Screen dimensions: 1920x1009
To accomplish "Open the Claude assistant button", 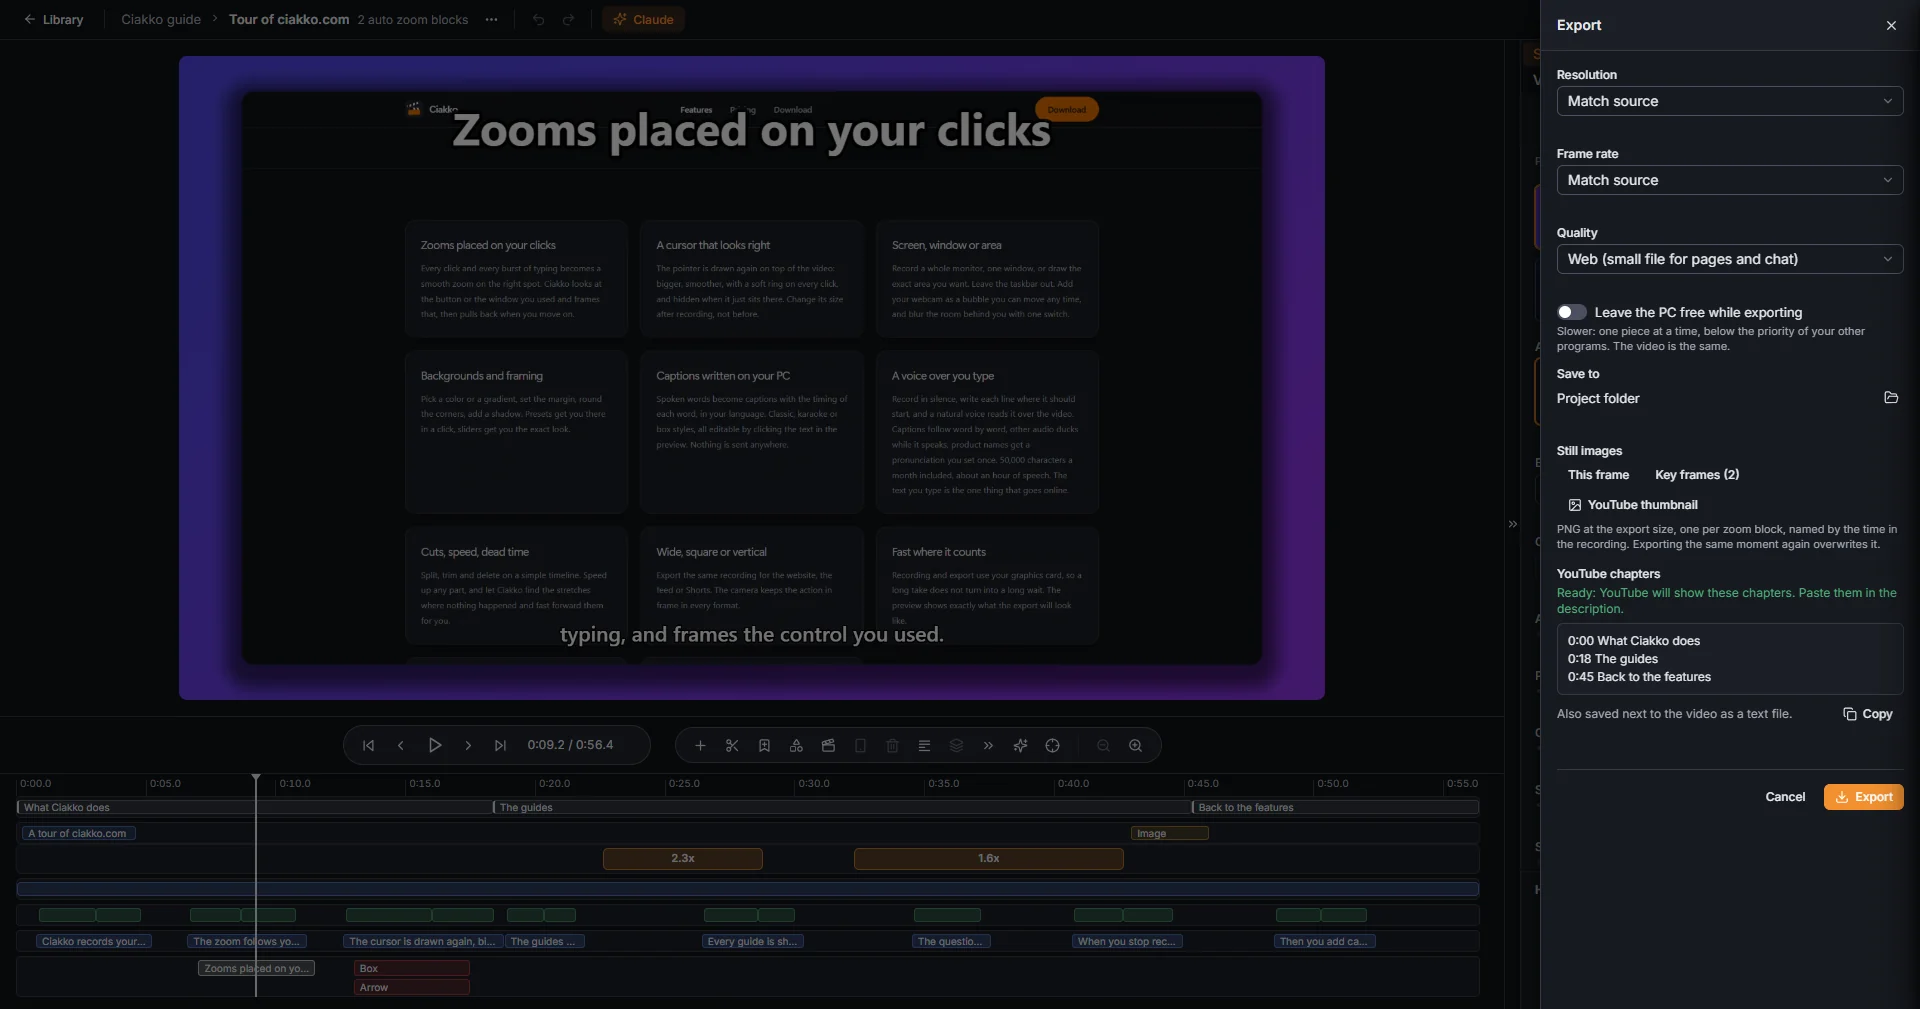I will (x=643, y=20).
